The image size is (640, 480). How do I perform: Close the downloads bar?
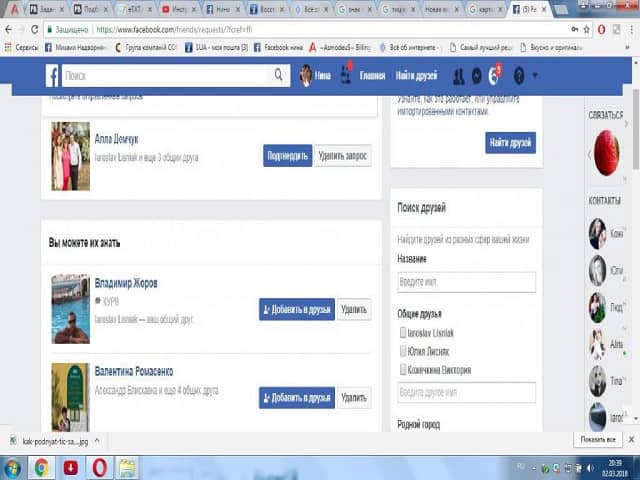pos(631,440)
